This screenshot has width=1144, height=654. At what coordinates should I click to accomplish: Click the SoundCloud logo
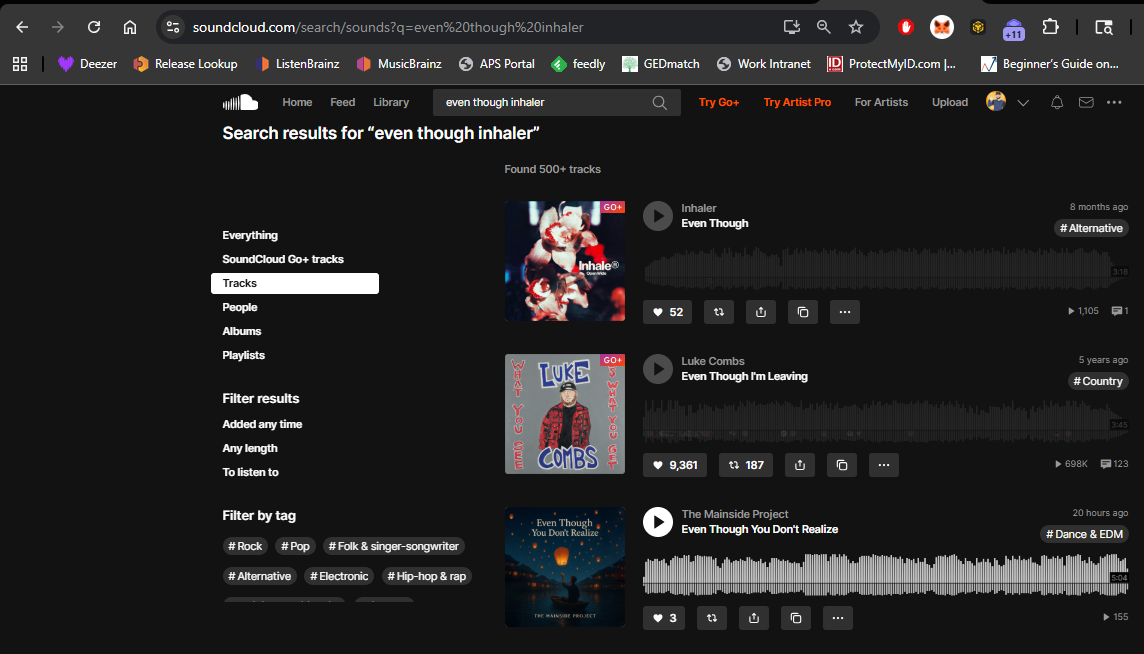[x=240, y=102]
